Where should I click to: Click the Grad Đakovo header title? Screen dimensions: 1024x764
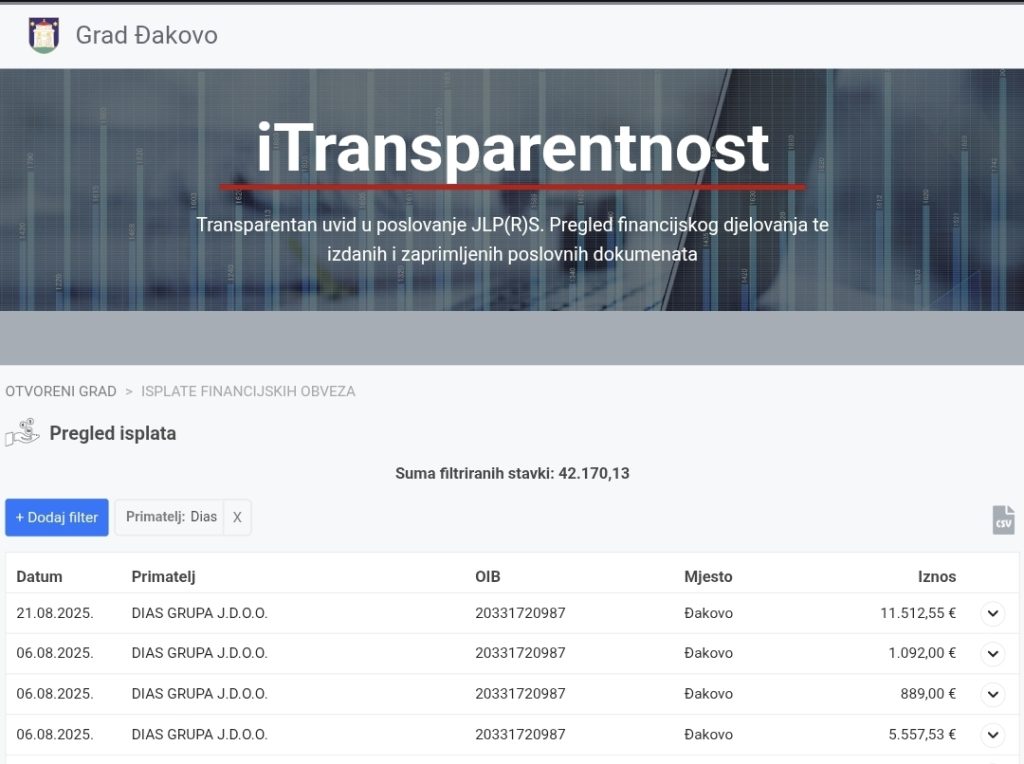pos(146,35)
